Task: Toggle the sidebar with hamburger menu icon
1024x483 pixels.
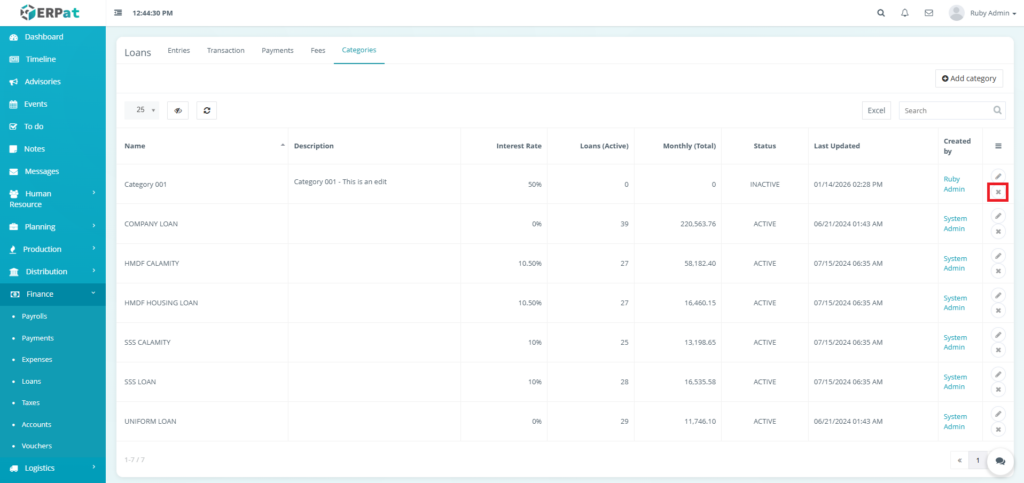Action: 119,13
